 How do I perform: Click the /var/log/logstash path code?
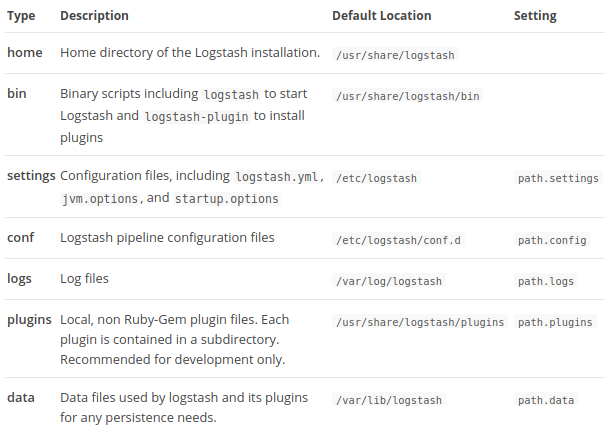[390, 282]
